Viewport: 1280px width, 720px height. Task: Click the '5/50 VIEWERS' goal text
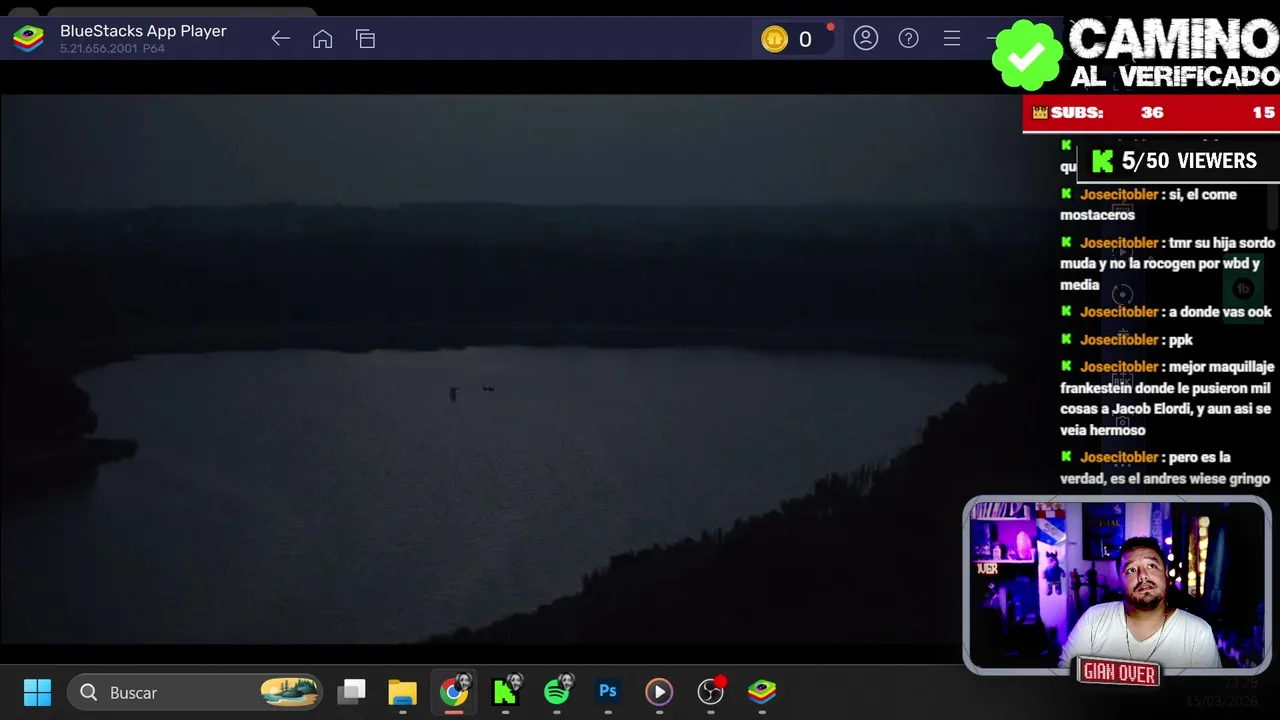[1189, 161]
